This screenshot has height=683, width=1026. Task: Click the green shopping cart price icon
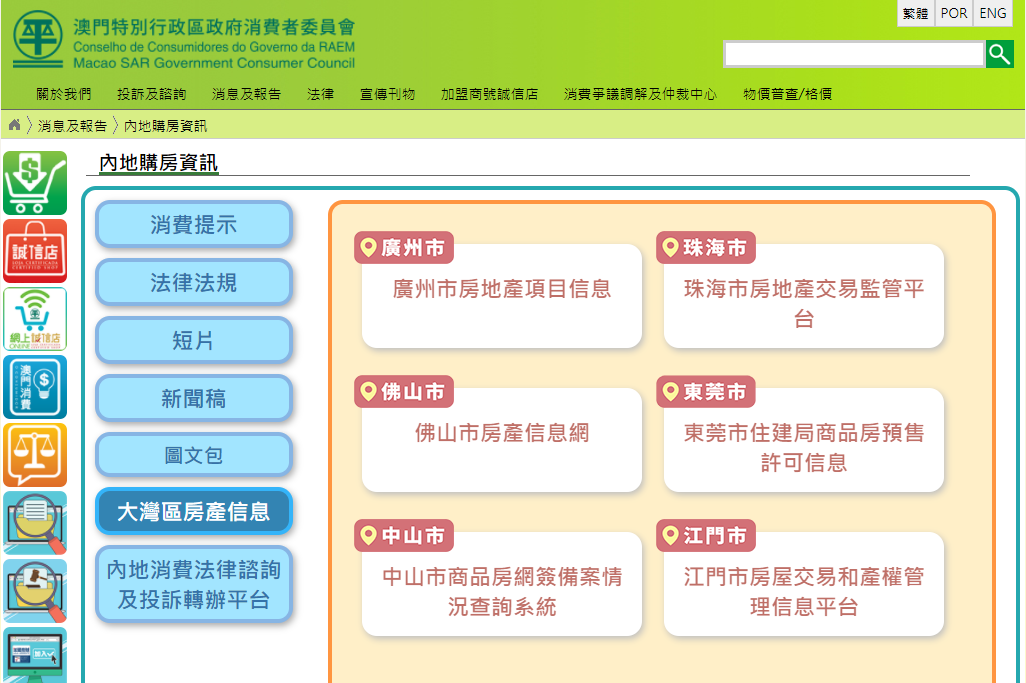[35, 183]
